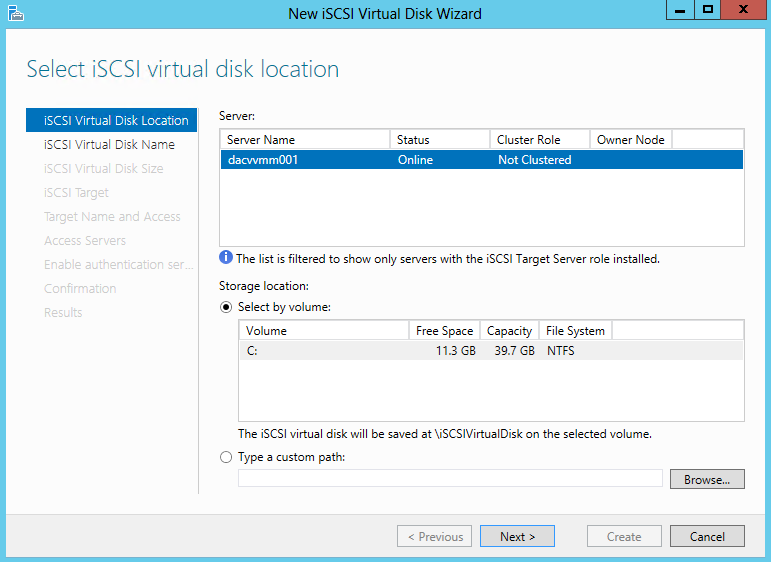Open the iSCSI Virtual Disk Name step
The image size is (771, 562).
click(109, 145)
